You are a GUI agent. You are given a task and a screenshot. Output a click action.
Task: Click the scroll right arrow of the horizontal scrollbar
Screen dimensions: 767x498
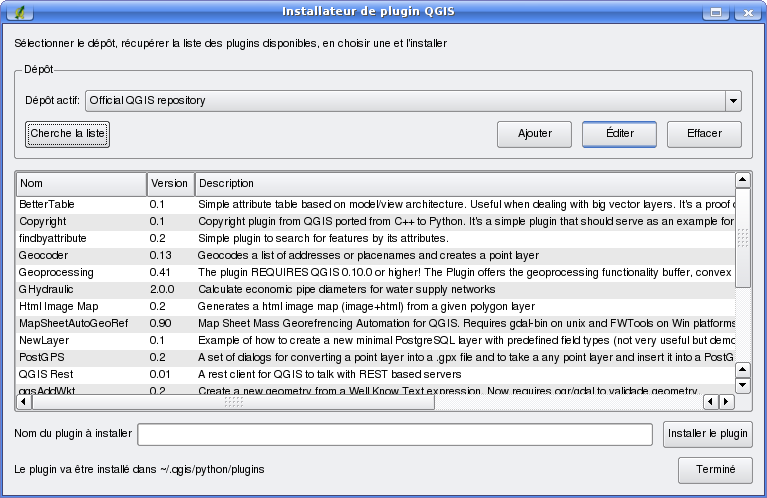point(726,402)
